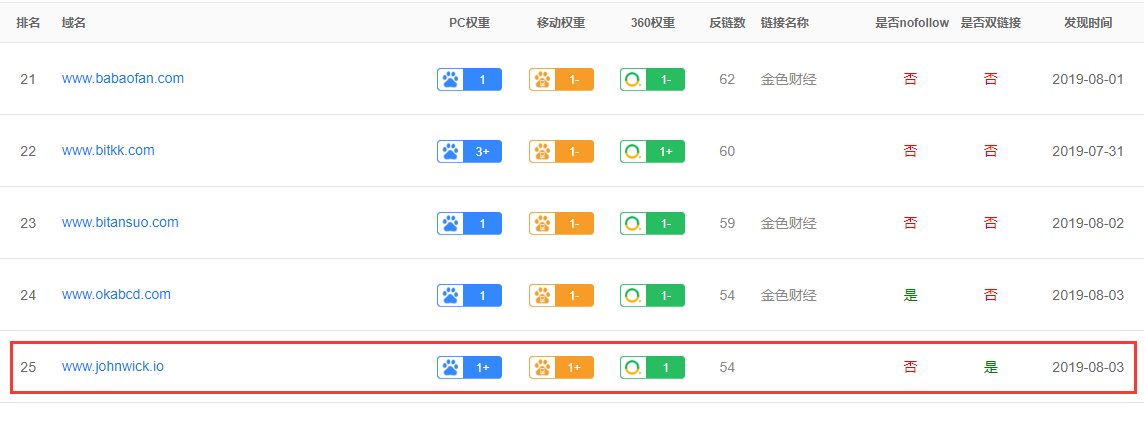Viewport: 1144px width, 424px height.
Task: Select rank number 23 cell
Action: click(28, 223)
